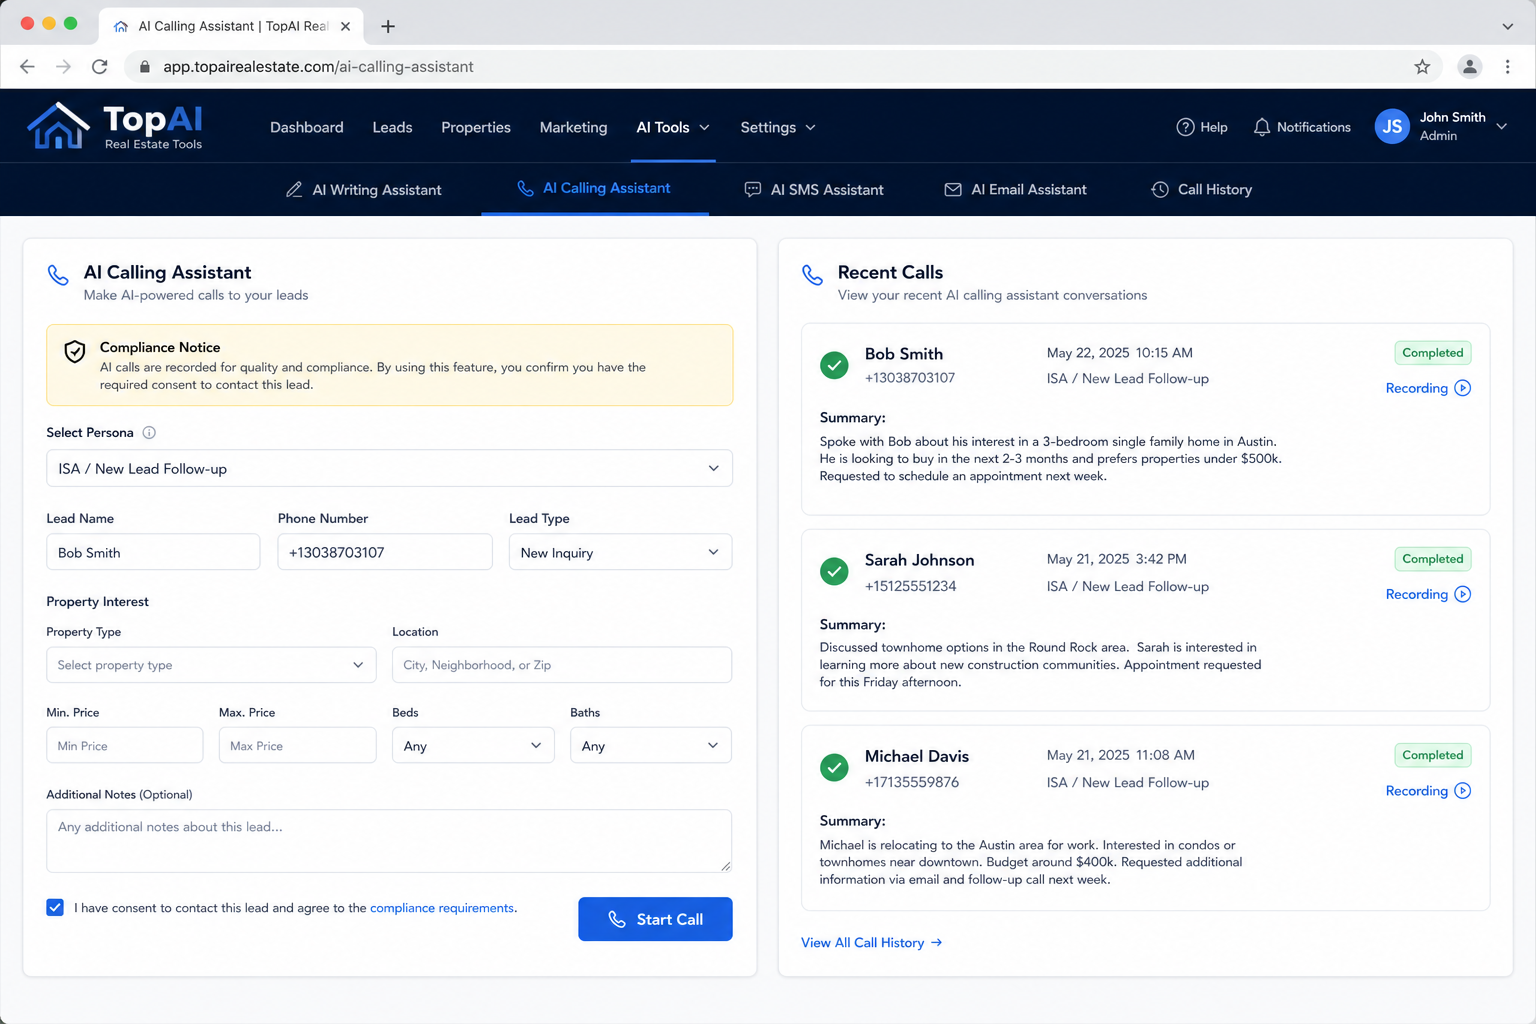Play Bob Smith's call recording icon
The image size is (1536, 1024).
point(1462,388)
